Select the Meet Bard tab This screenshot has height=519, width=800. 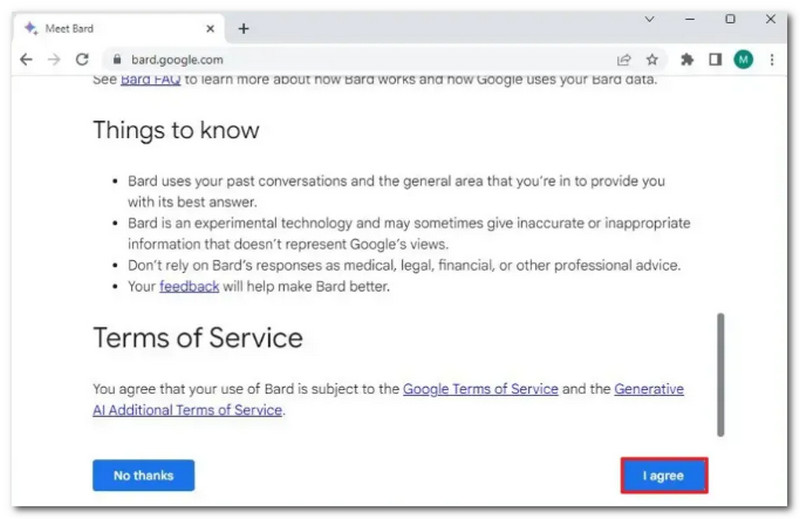[118, 29]
